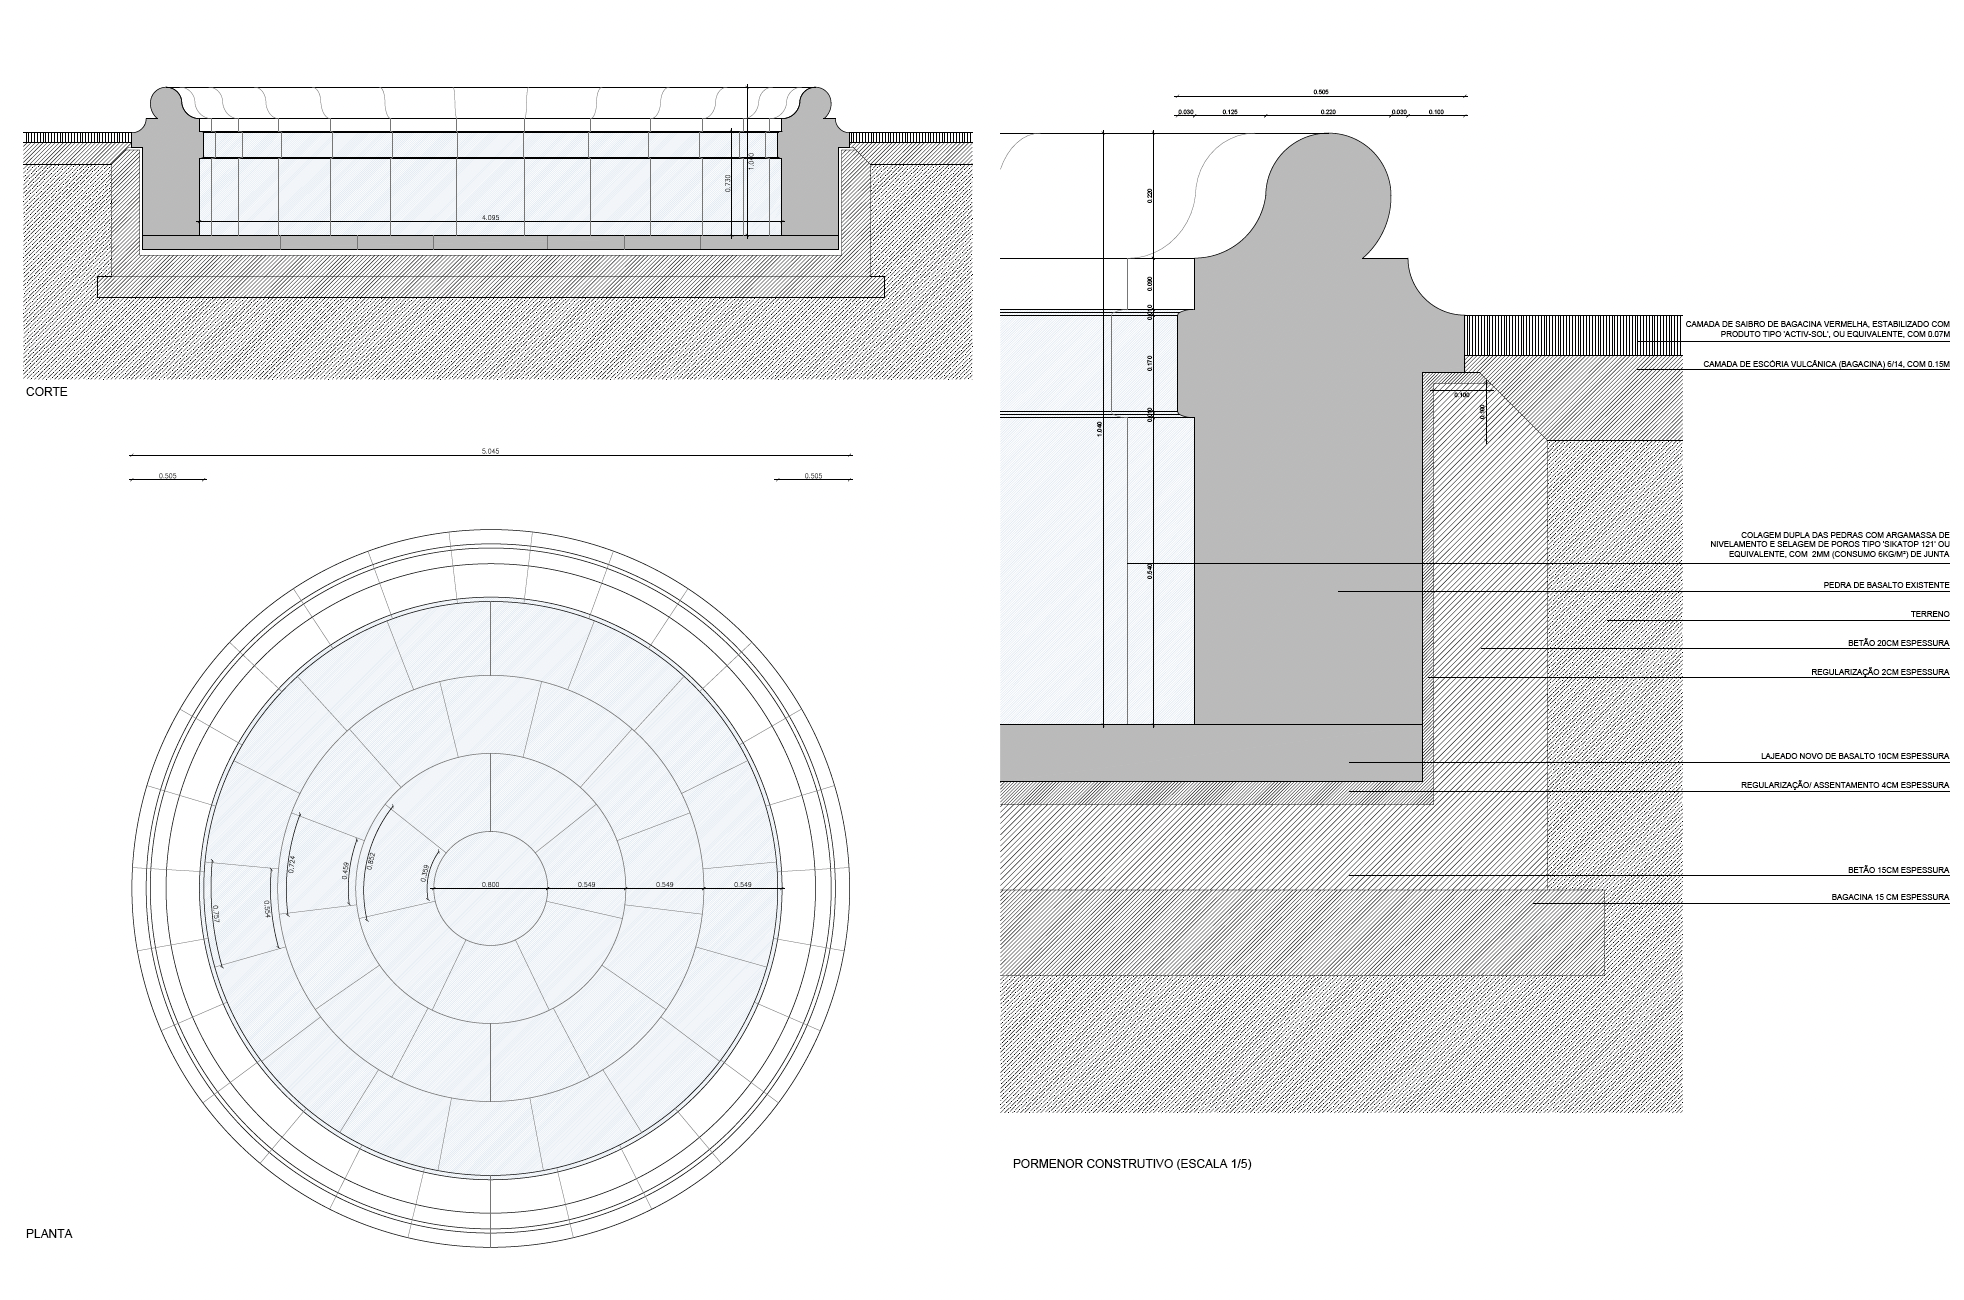Click the 4.095 dimension in the section
1964x1300 pixels.
[x=490, y=216]
